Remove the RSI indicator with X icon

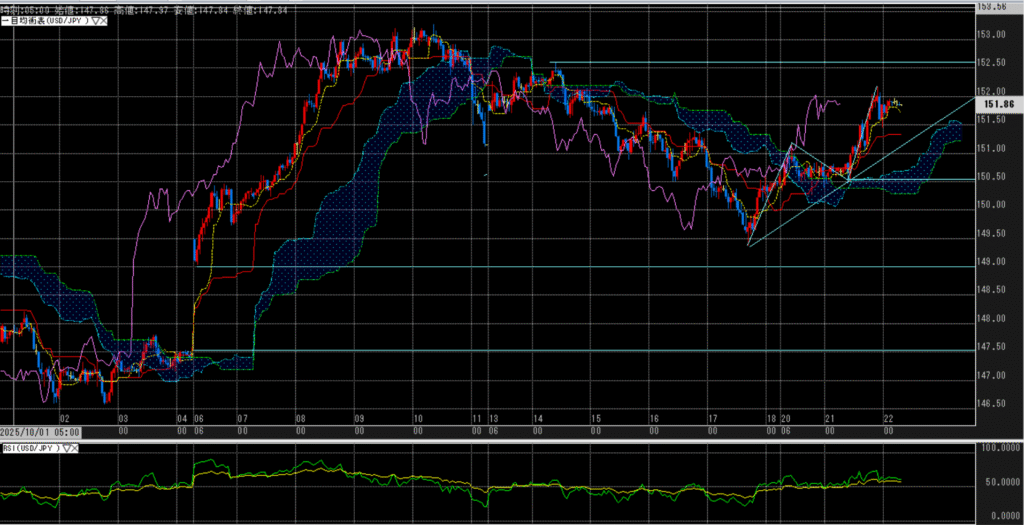[x=74, y=450]
